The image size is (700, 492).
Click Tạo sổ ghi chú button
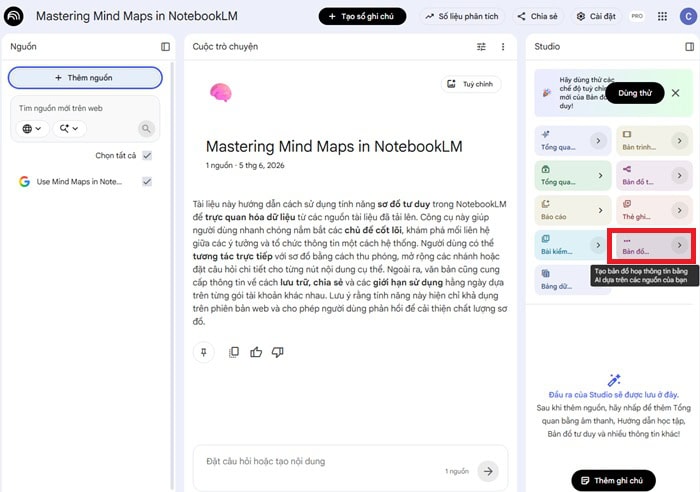click(x=362, y=17)
